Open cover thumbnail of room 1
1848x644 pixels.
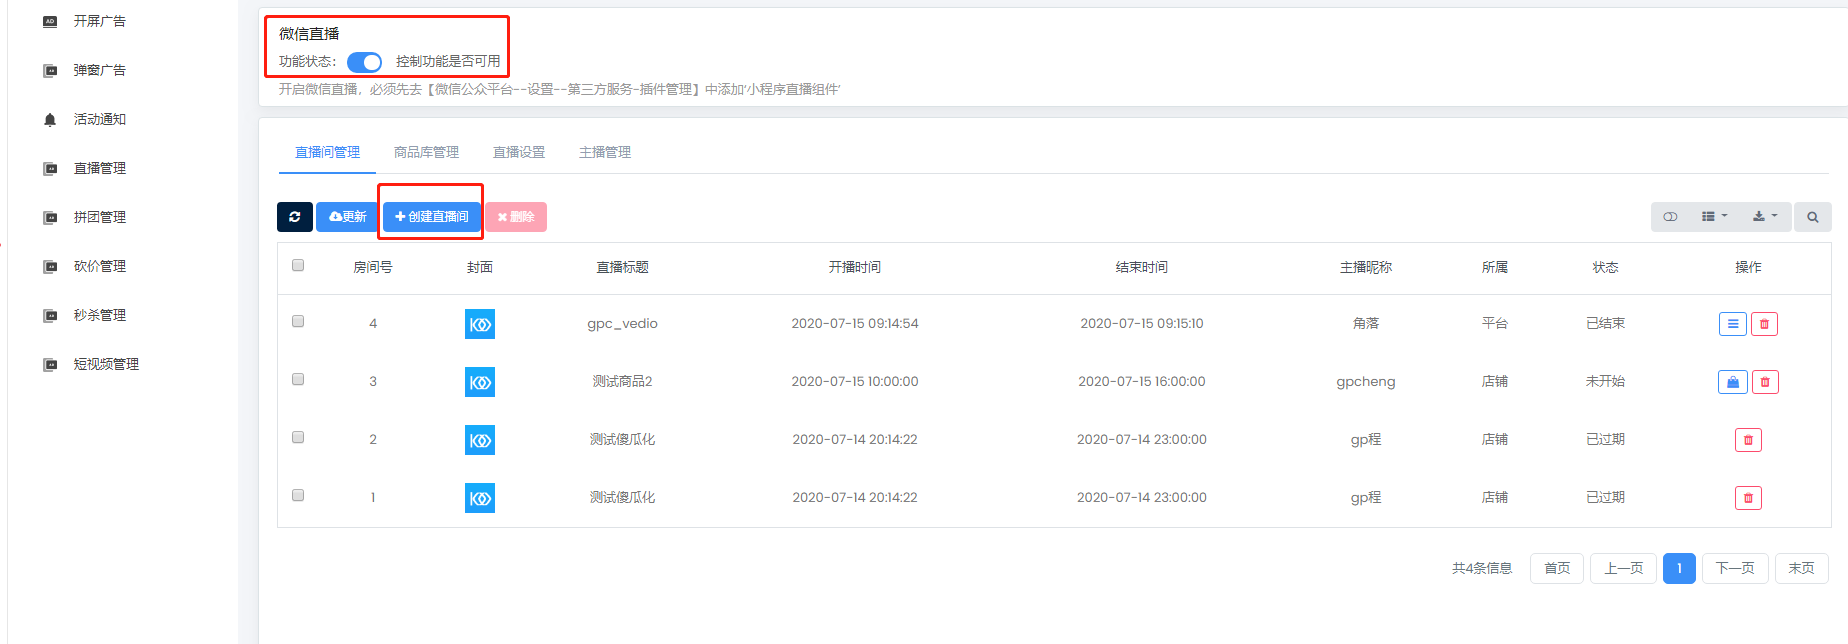pyautogui.click(x=480, y=498)
